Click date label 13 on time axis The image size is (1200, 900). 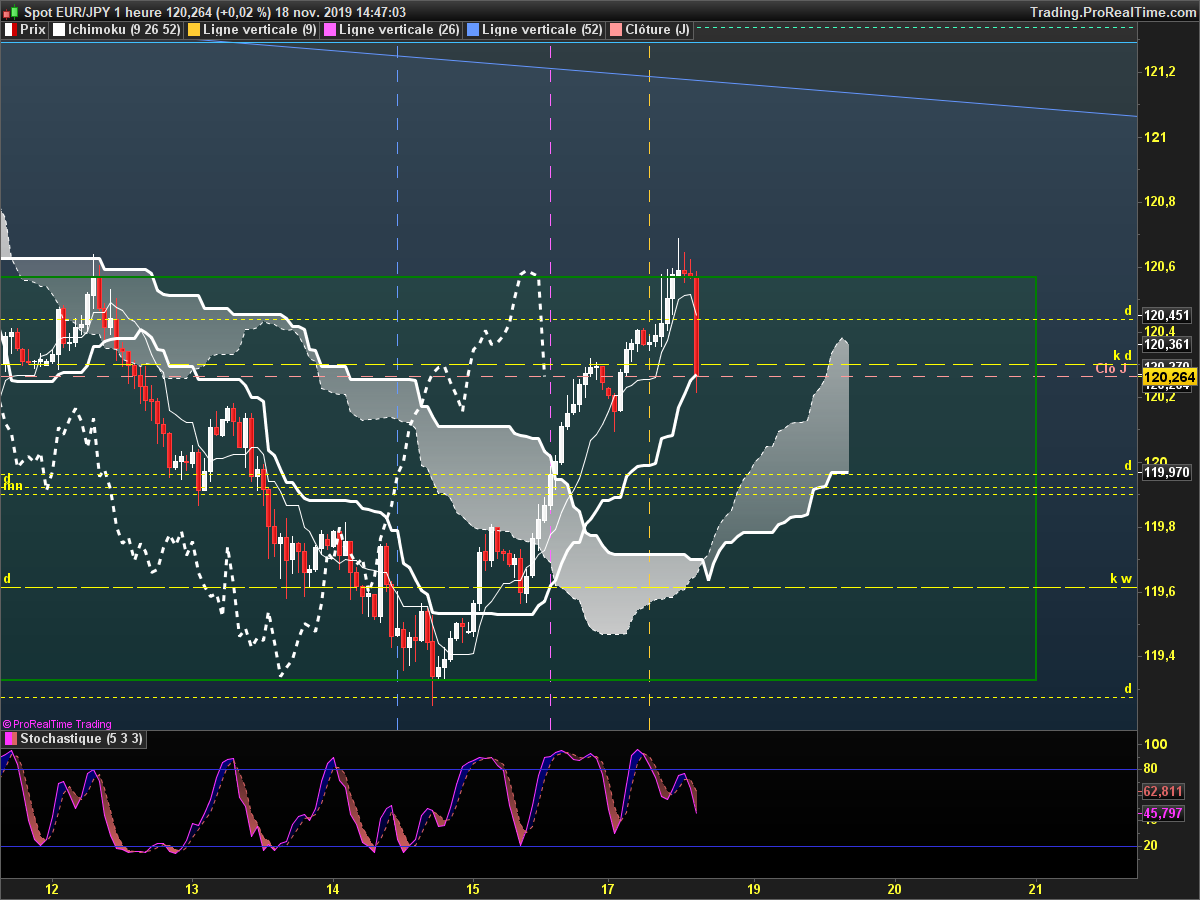pyautogui.click(x=192, y=888)
